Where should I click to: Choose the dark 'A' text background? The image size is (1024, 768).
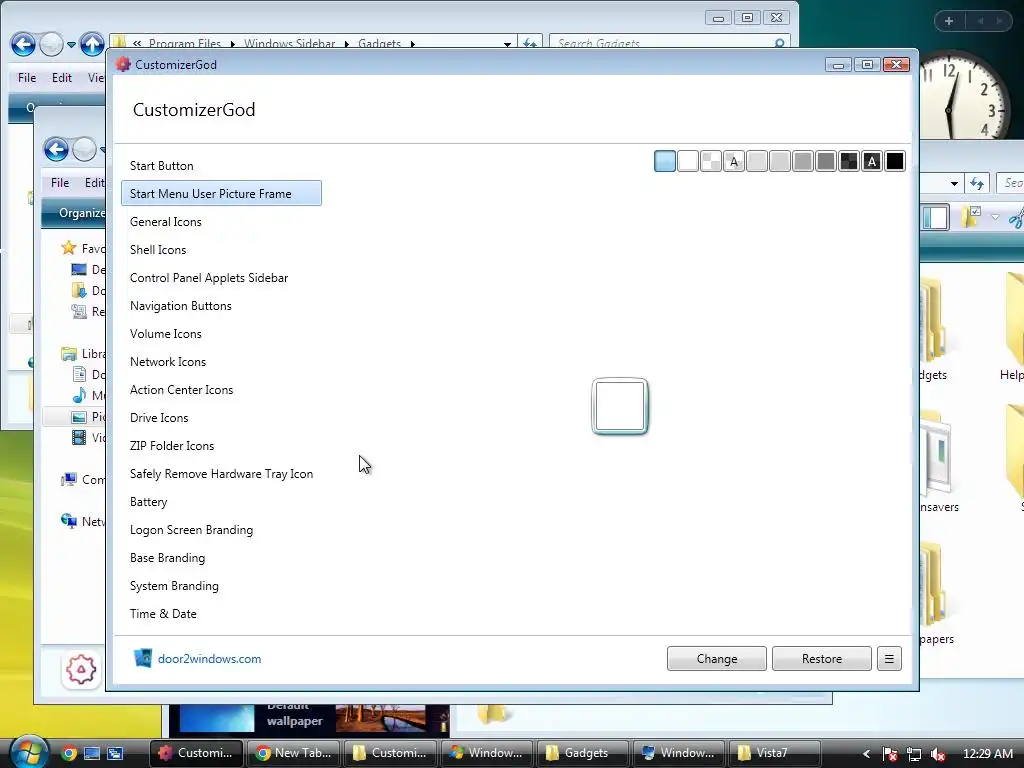click(872, 161)
